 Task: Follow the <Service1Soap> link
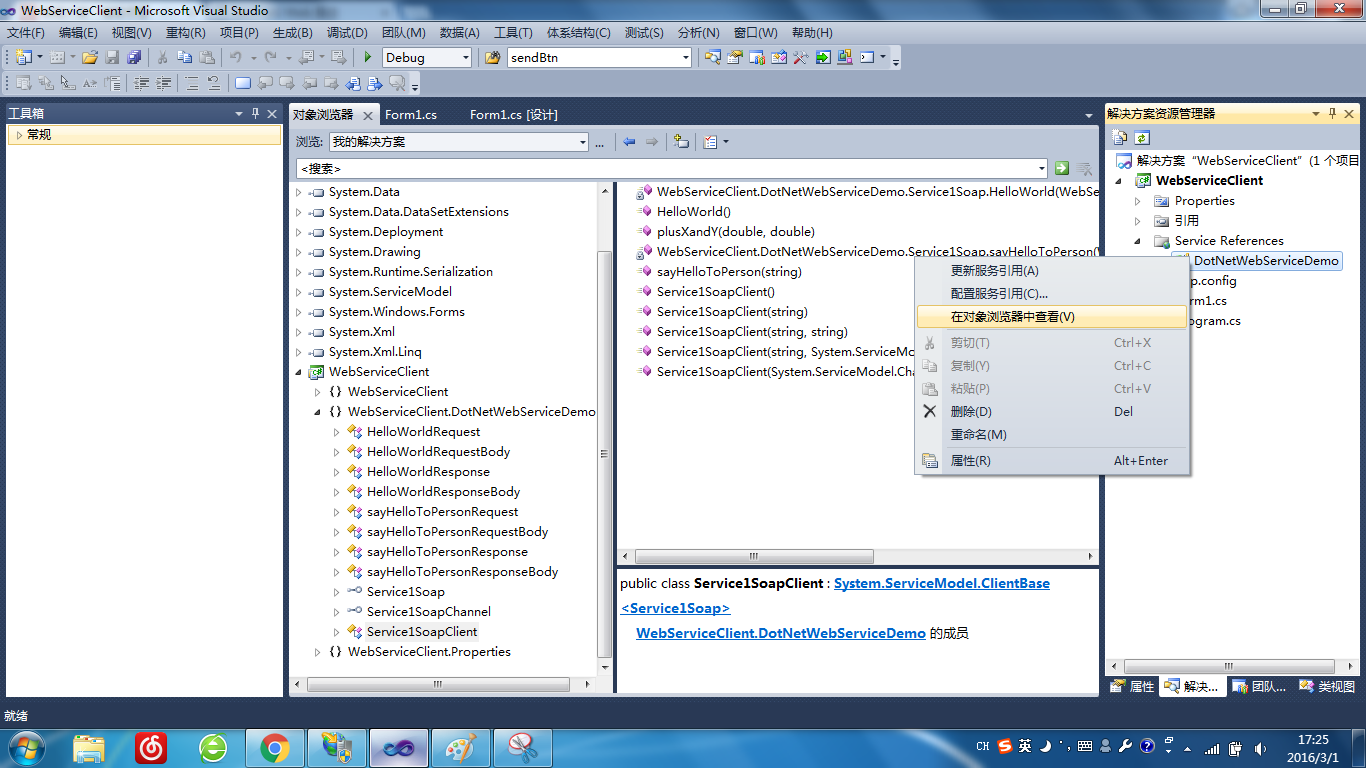[x=675, y=608]
